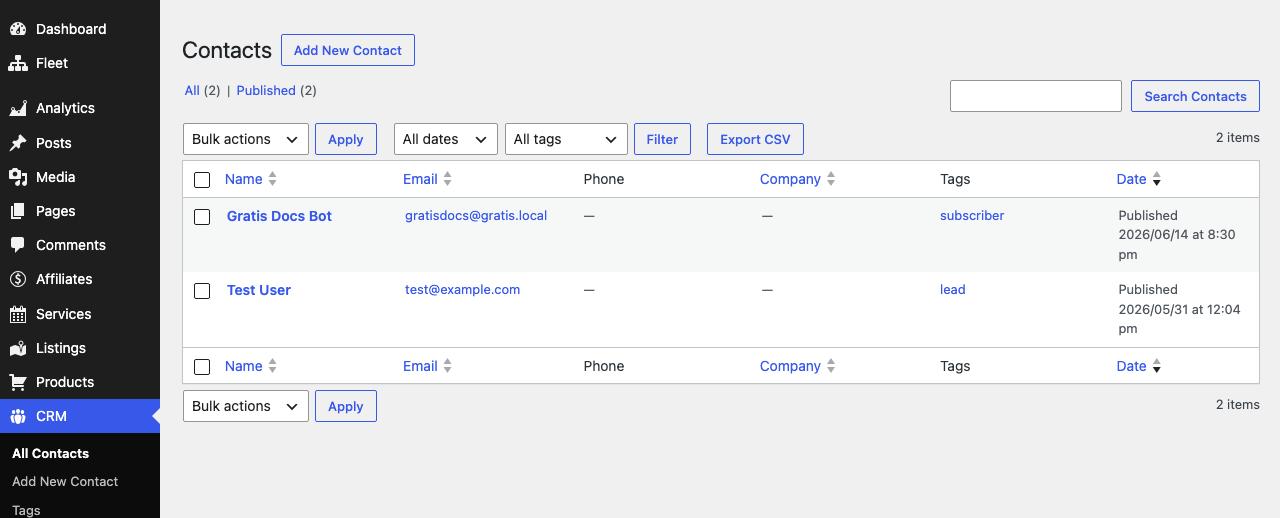The image size is (1280, 518).
Task: Click the Add New Contact button
Action: click(348, 50)
